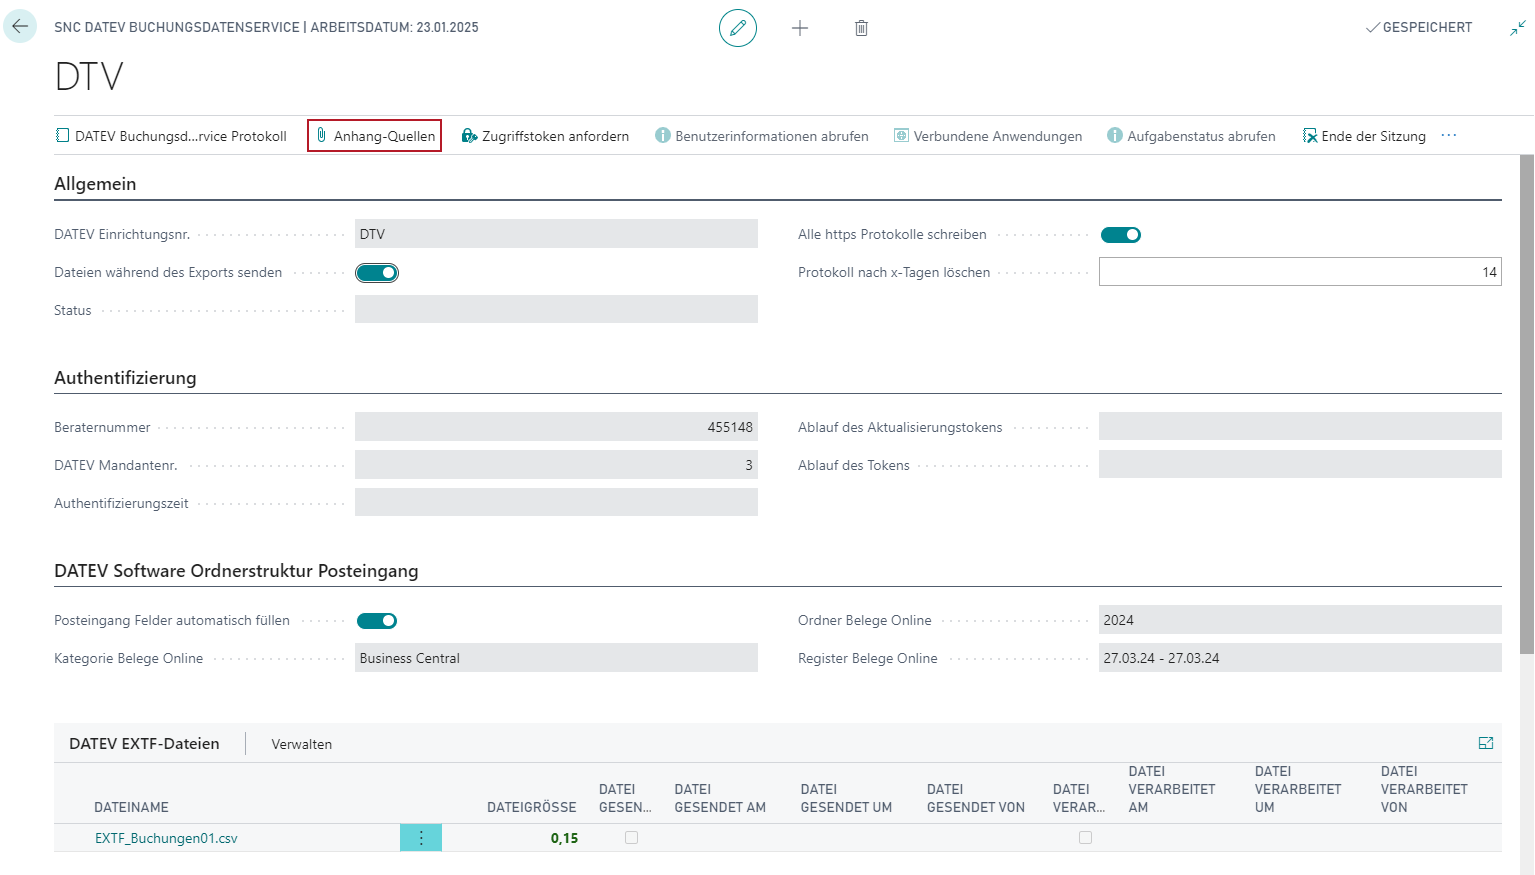Open DATEV Buchungsdatenservice Protokoll
Screen dimensions: 1535x875
171,136
